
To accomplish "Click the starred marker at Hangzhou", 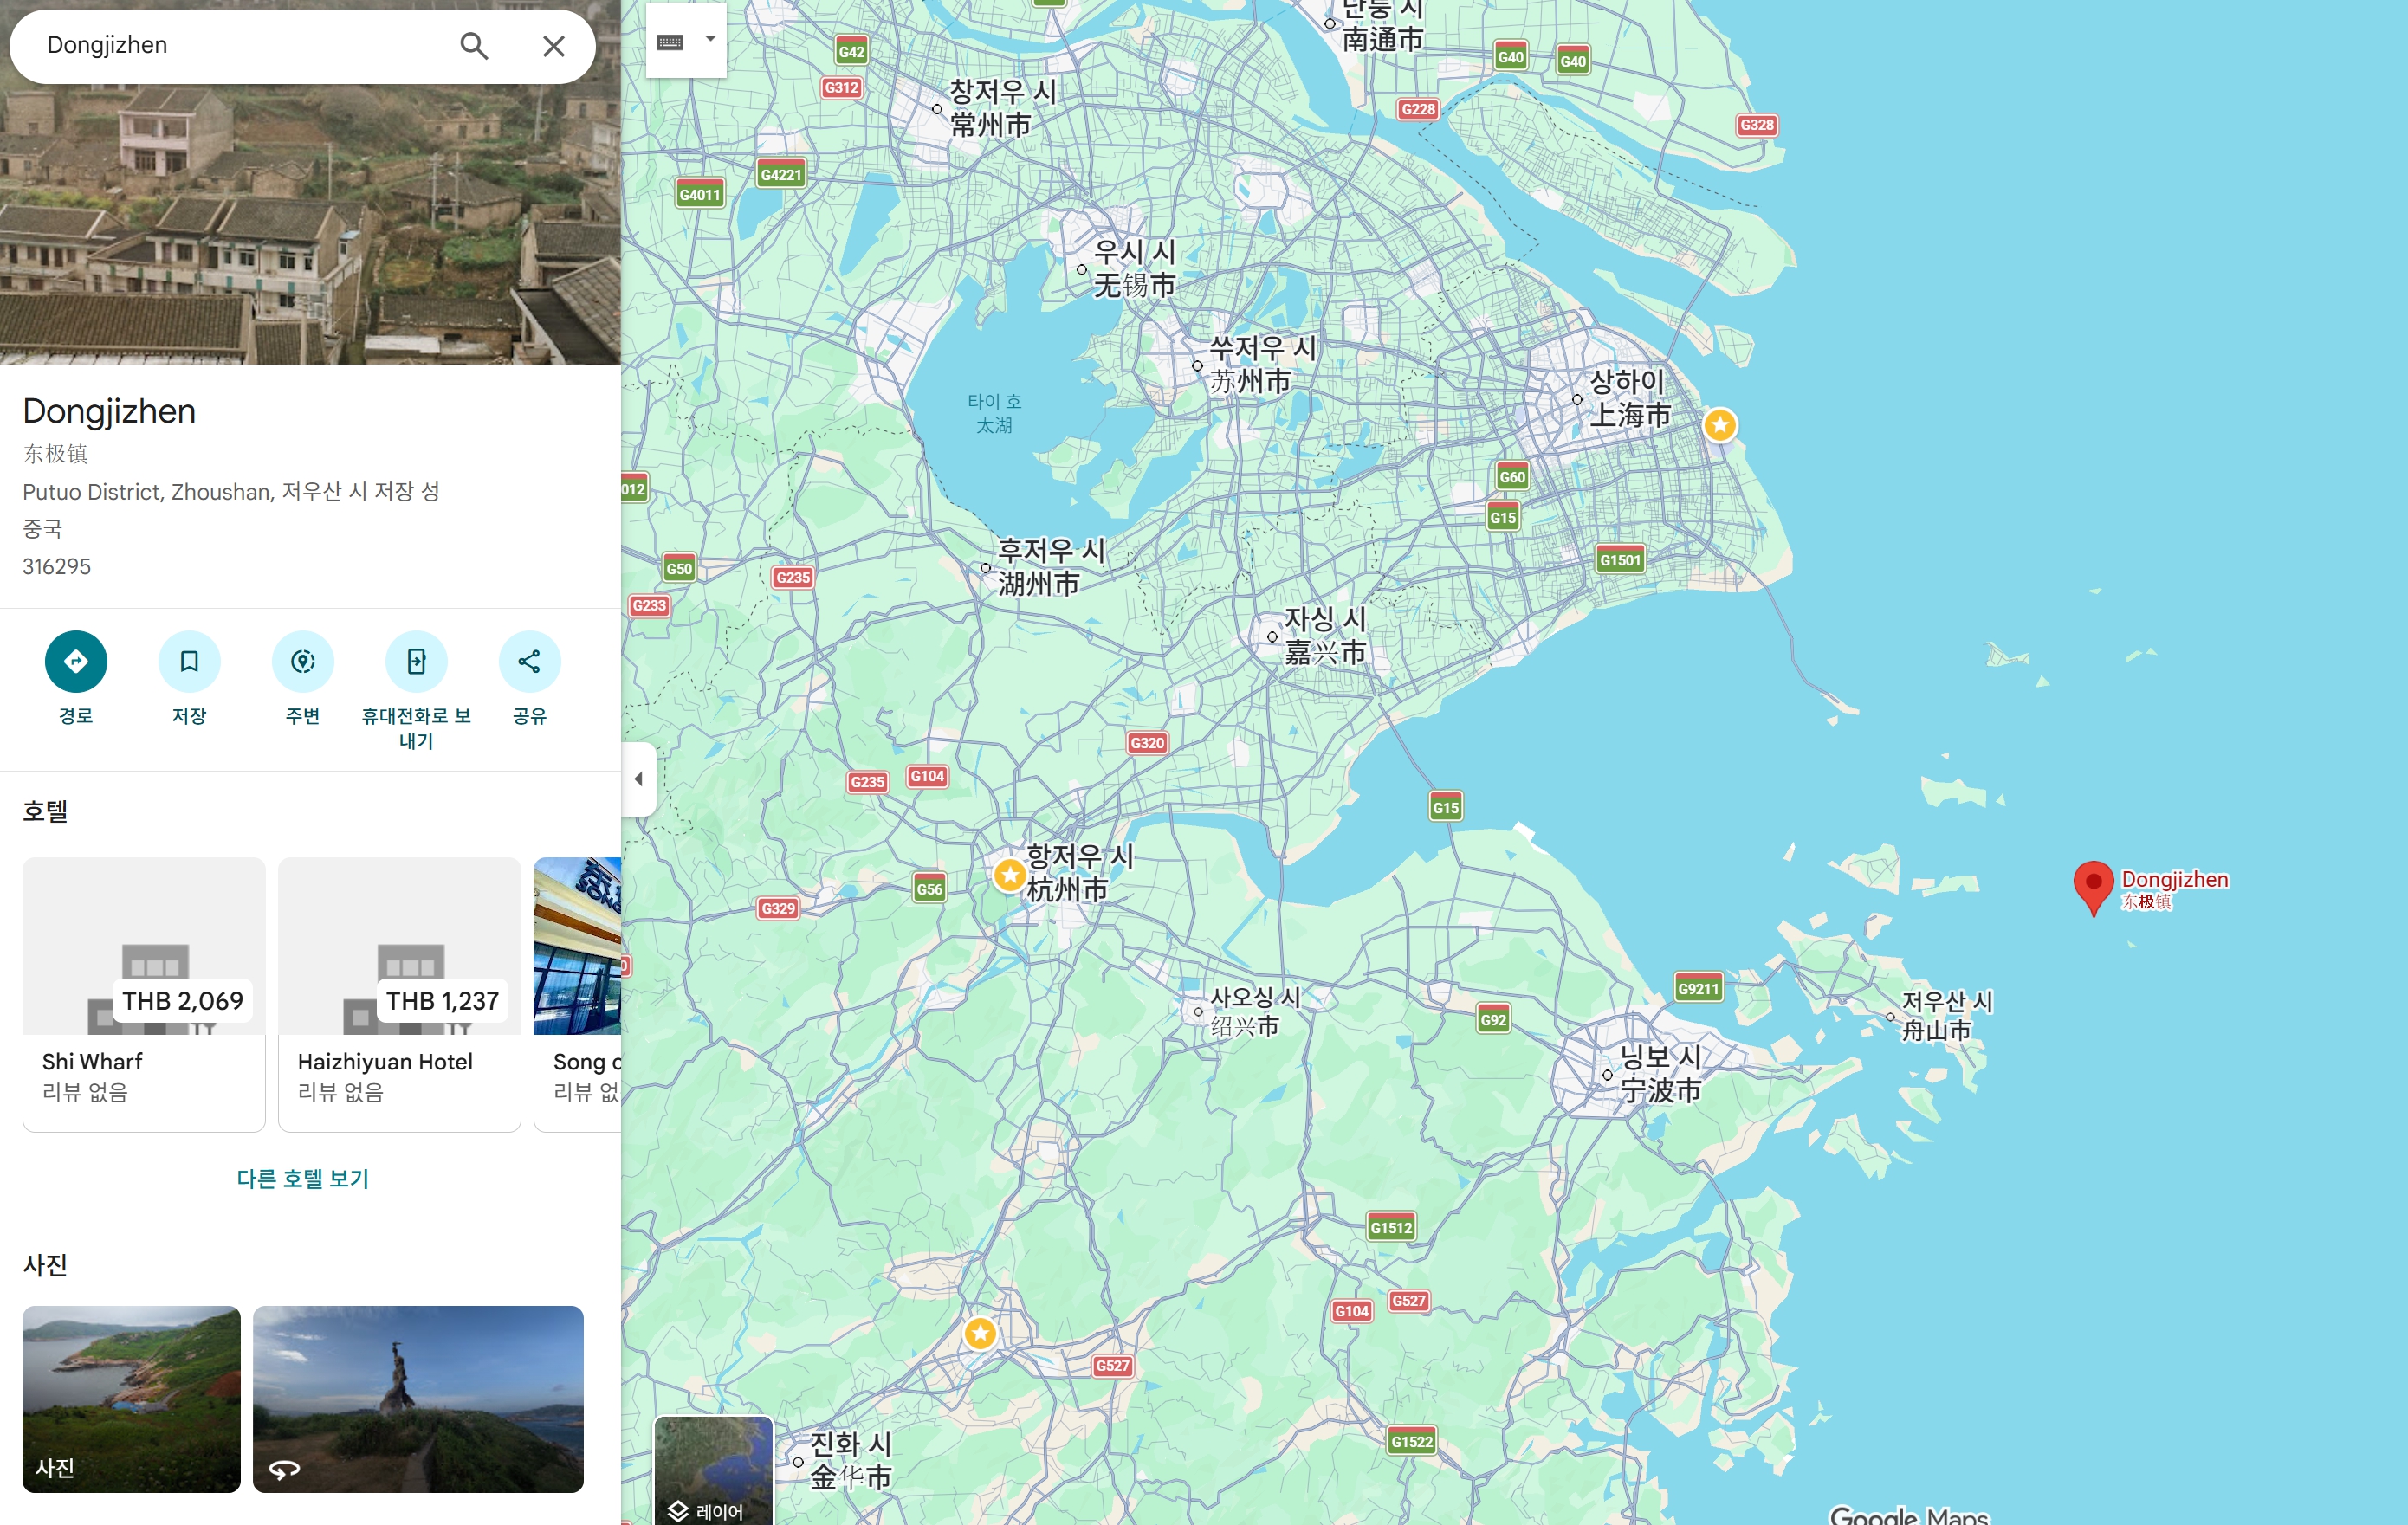I will (x=1010, y=875).
